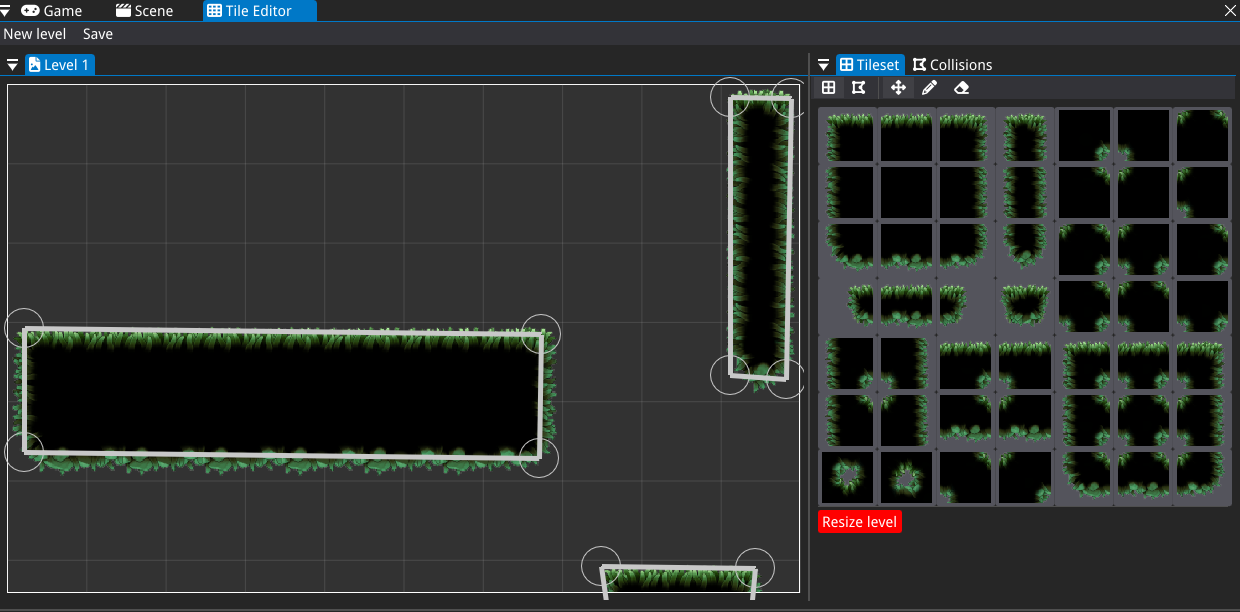Toggle tile grid mode in toolbar
This screenshot has height=612, width=1240.
[x=828, y=88]
